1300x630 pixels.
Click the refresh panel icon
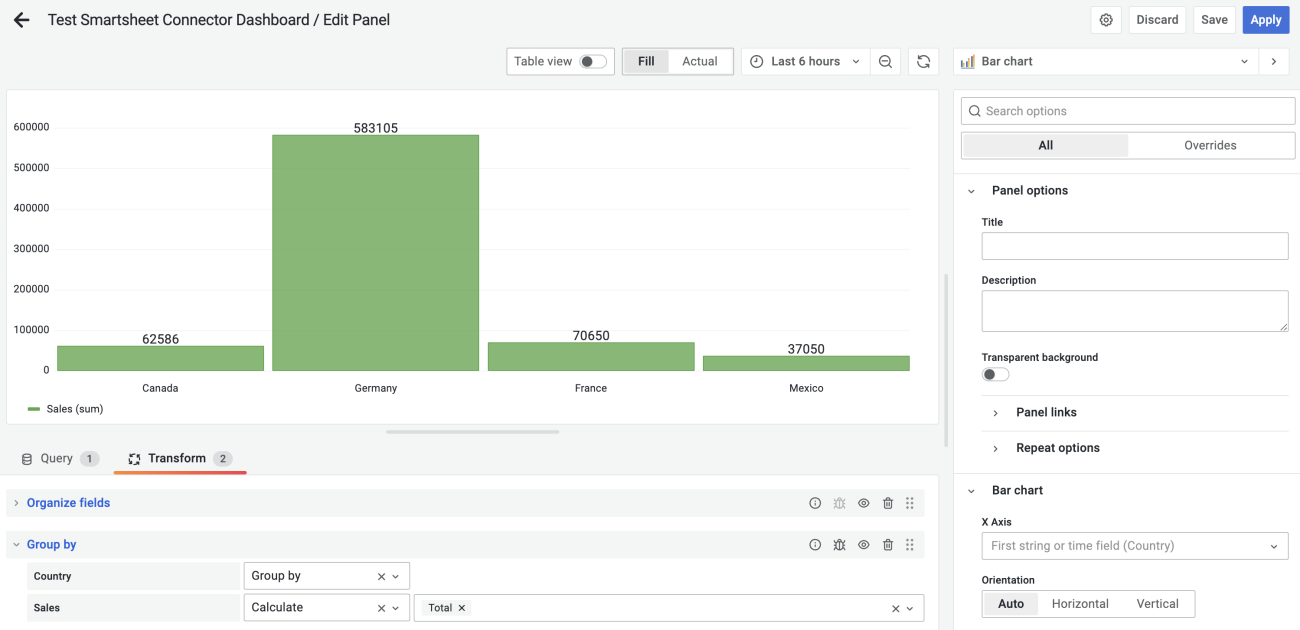click(922, 61)
